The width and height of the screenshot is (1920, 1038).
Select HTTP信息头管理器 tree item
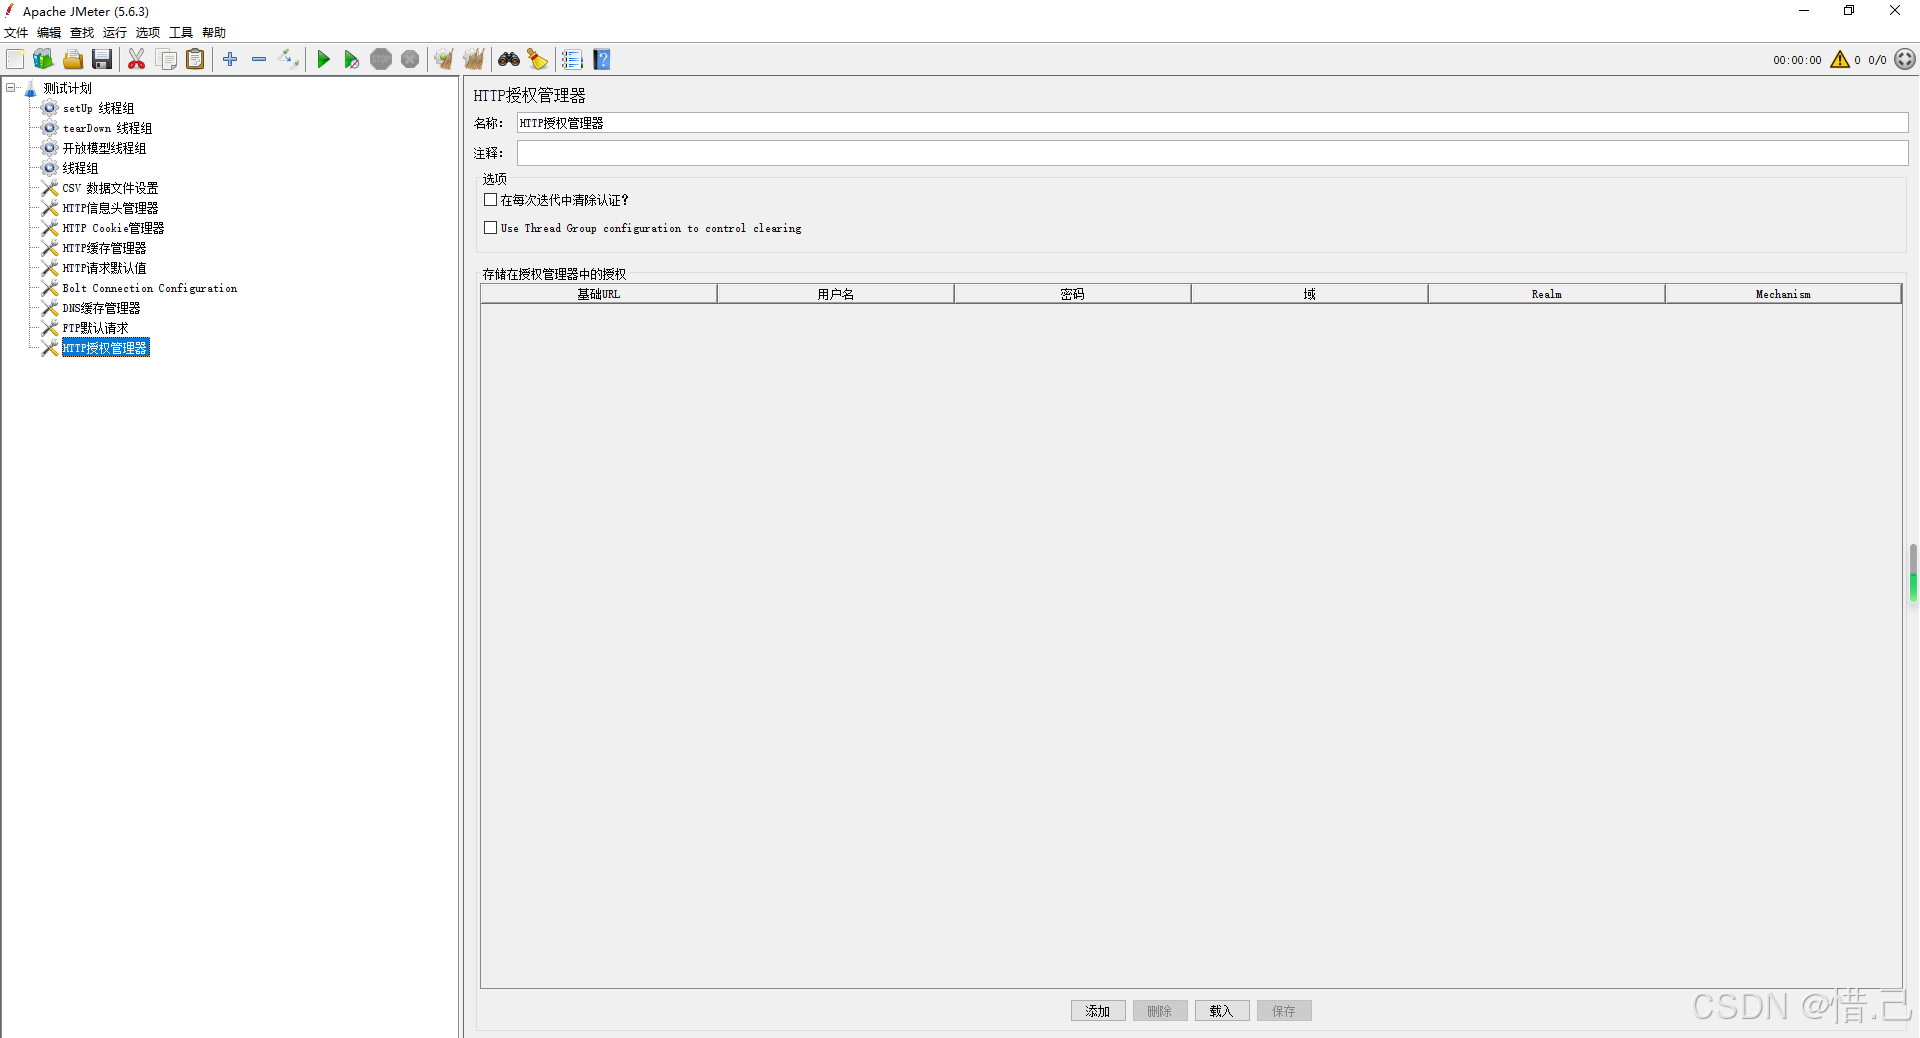[110, 208]
